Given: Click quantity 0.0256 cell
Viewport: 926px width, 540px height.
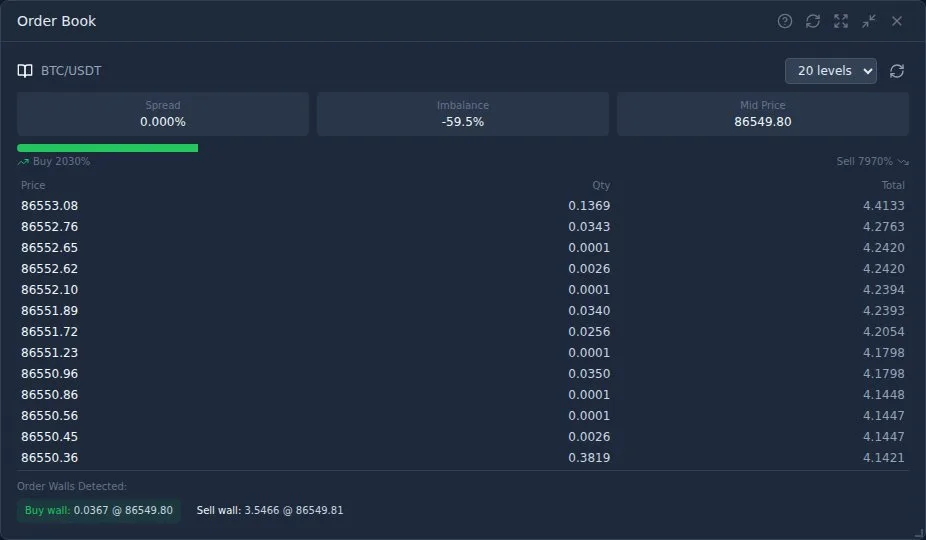Looking at the screenshot, I should [x=589, y=331].
